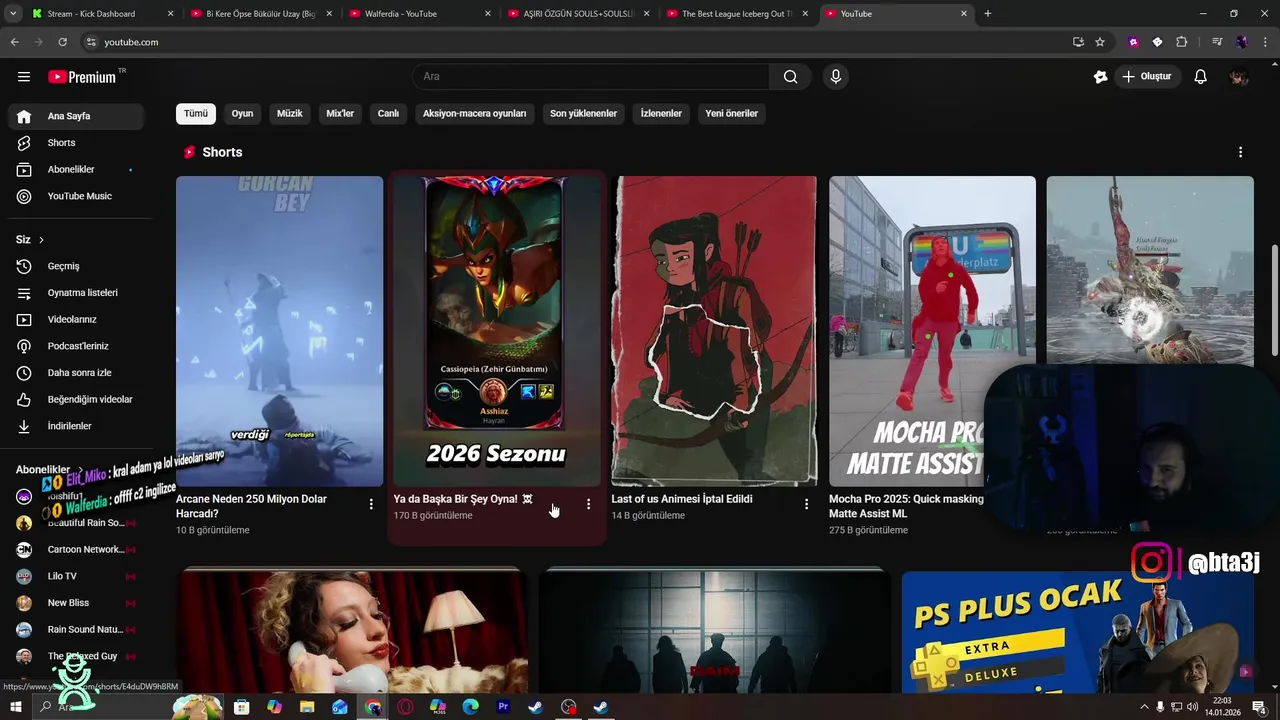The height and width of the screenshot is (720, 1280).
Task: Open Windows Start menu
Action: (17, 707)
